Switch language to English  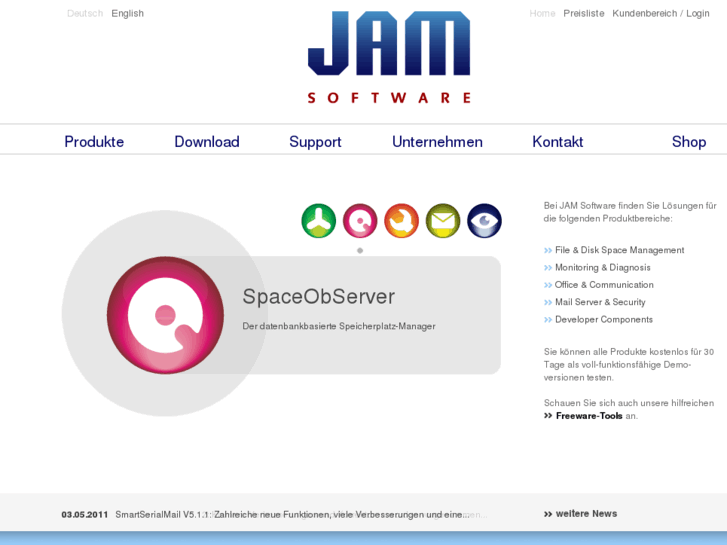[x=128, y=13]
